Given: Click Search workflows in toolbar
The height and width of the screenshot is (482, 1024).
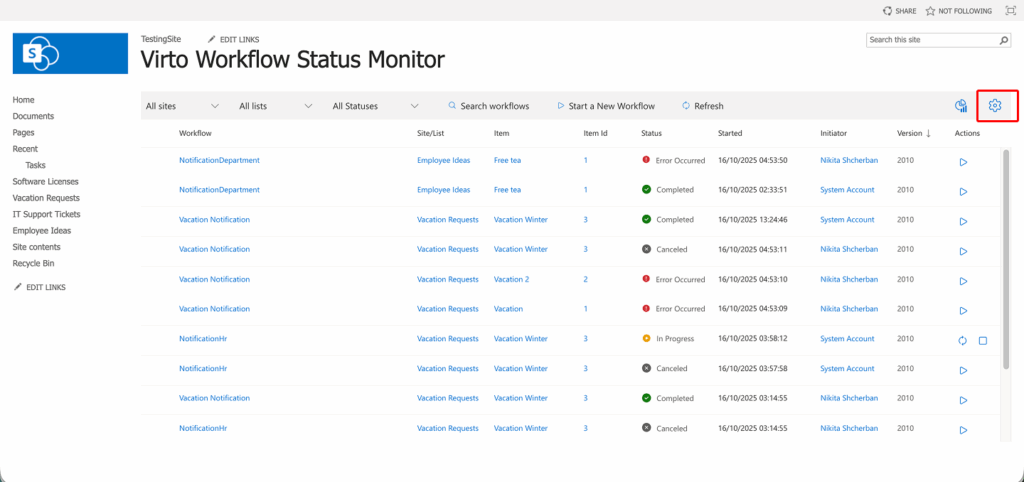Looking at the screenshot, I should point(488,106).
